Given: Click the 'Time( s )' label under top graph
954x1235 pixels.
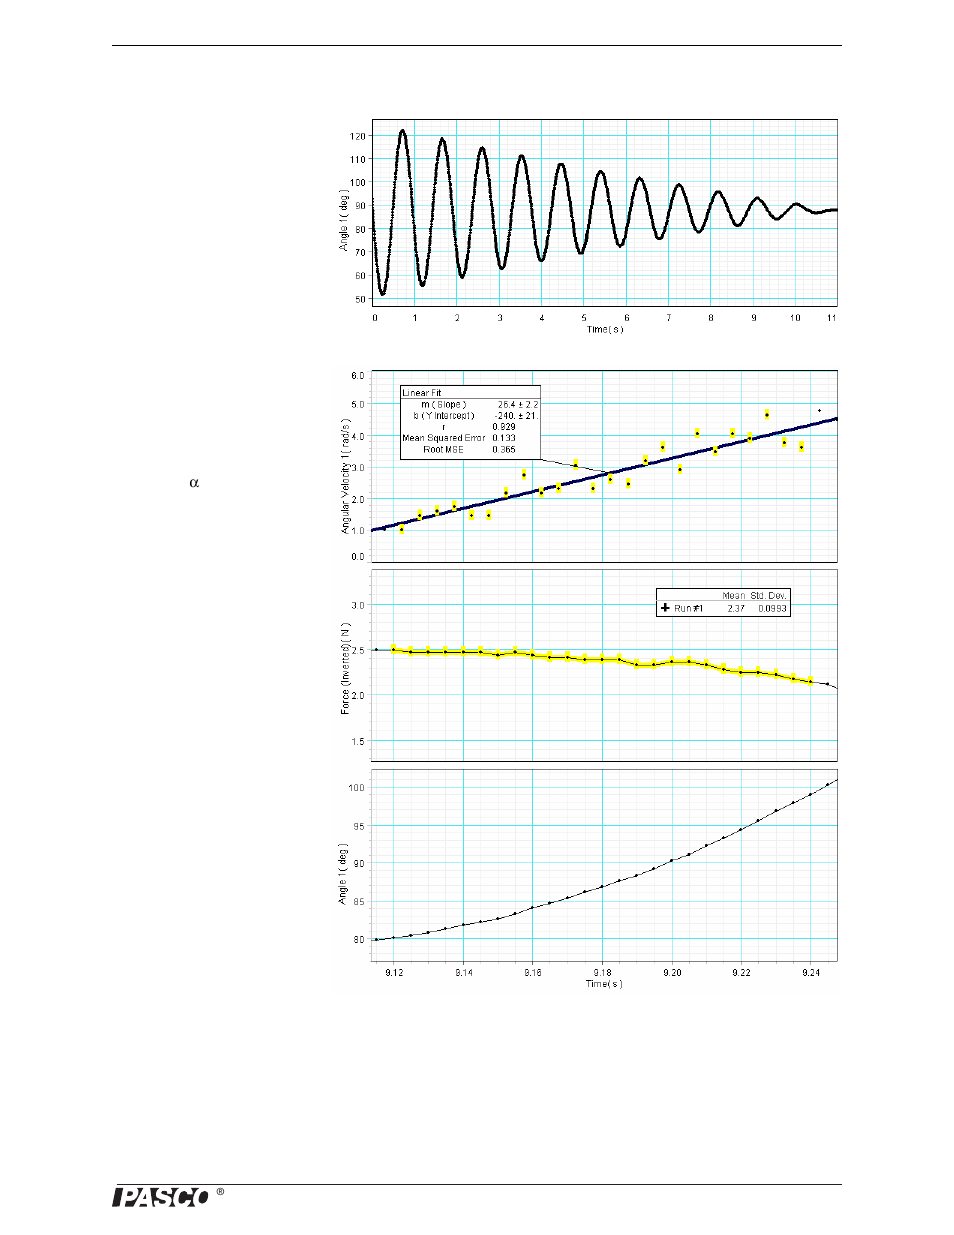Looking at the screenshot, I should pos(605,329).
